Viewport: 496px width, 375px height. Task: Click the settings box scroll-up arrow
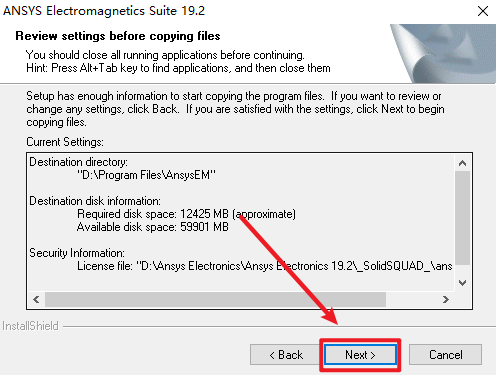tap(462, 163)
